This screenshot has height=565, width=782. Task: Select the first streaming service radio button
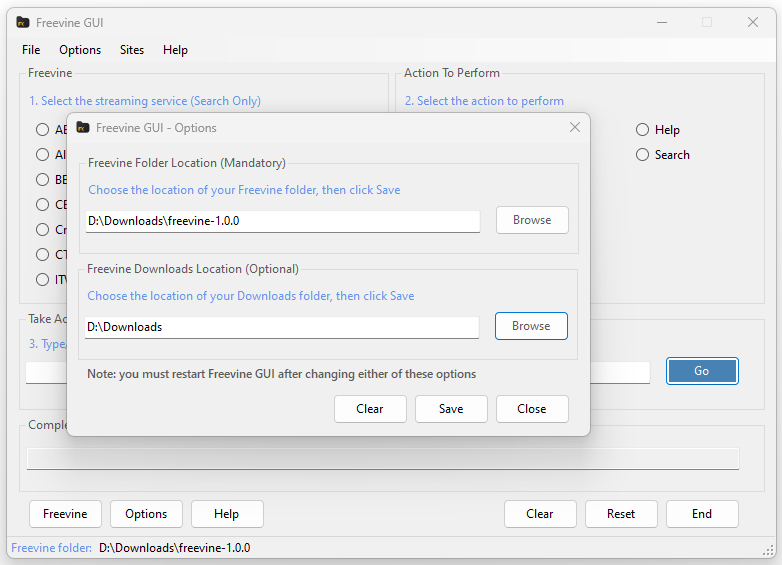click(42, 130)
